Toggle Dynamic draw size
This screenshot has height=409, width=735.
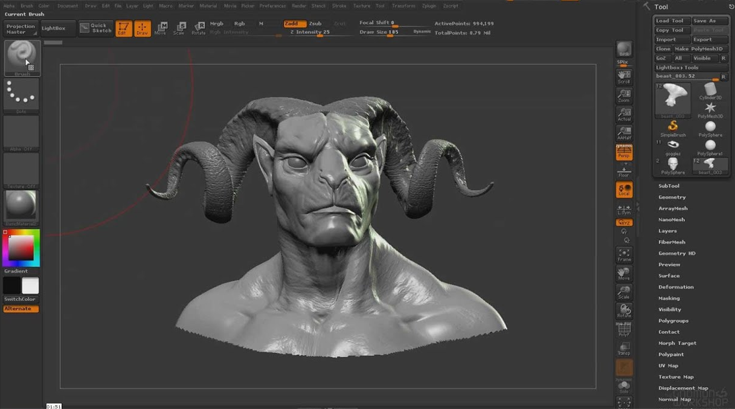(422, 32)
